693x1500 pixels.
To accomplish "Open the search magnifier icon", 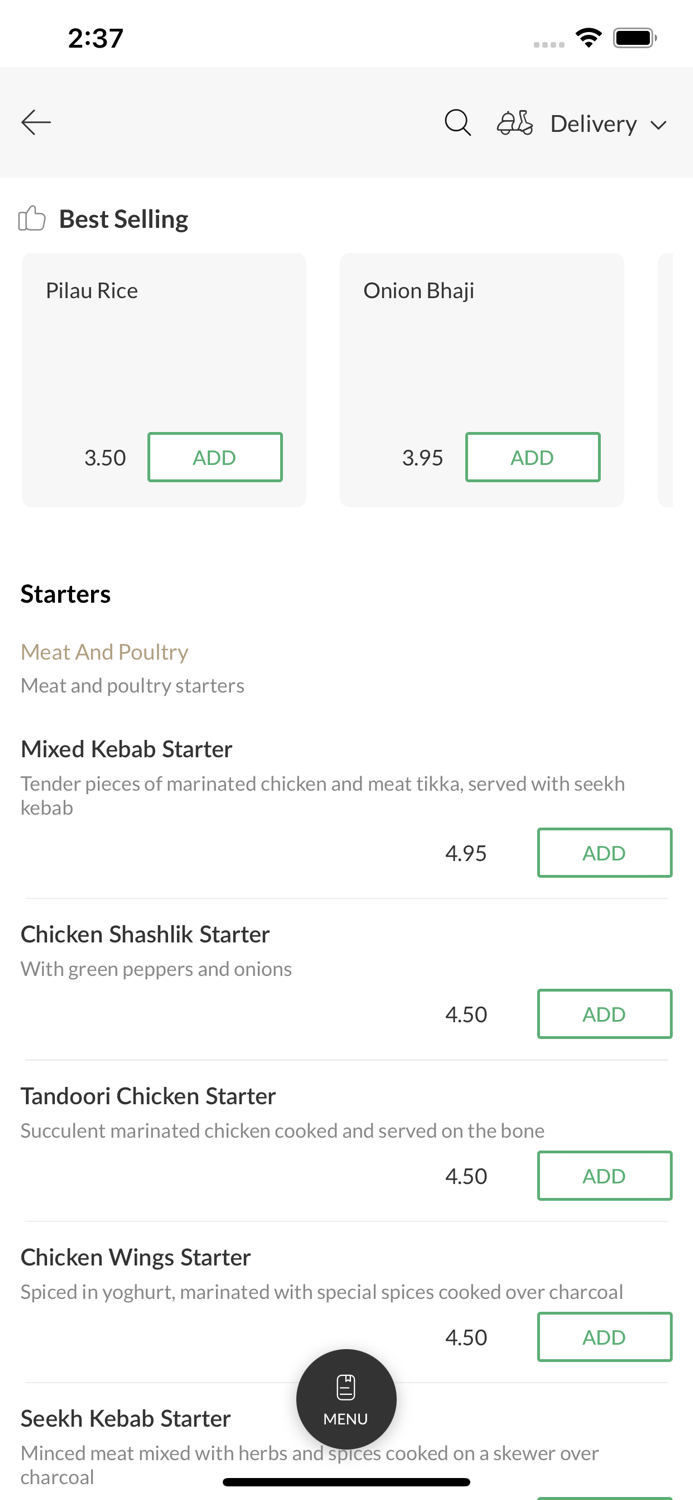I will (458, 123).
